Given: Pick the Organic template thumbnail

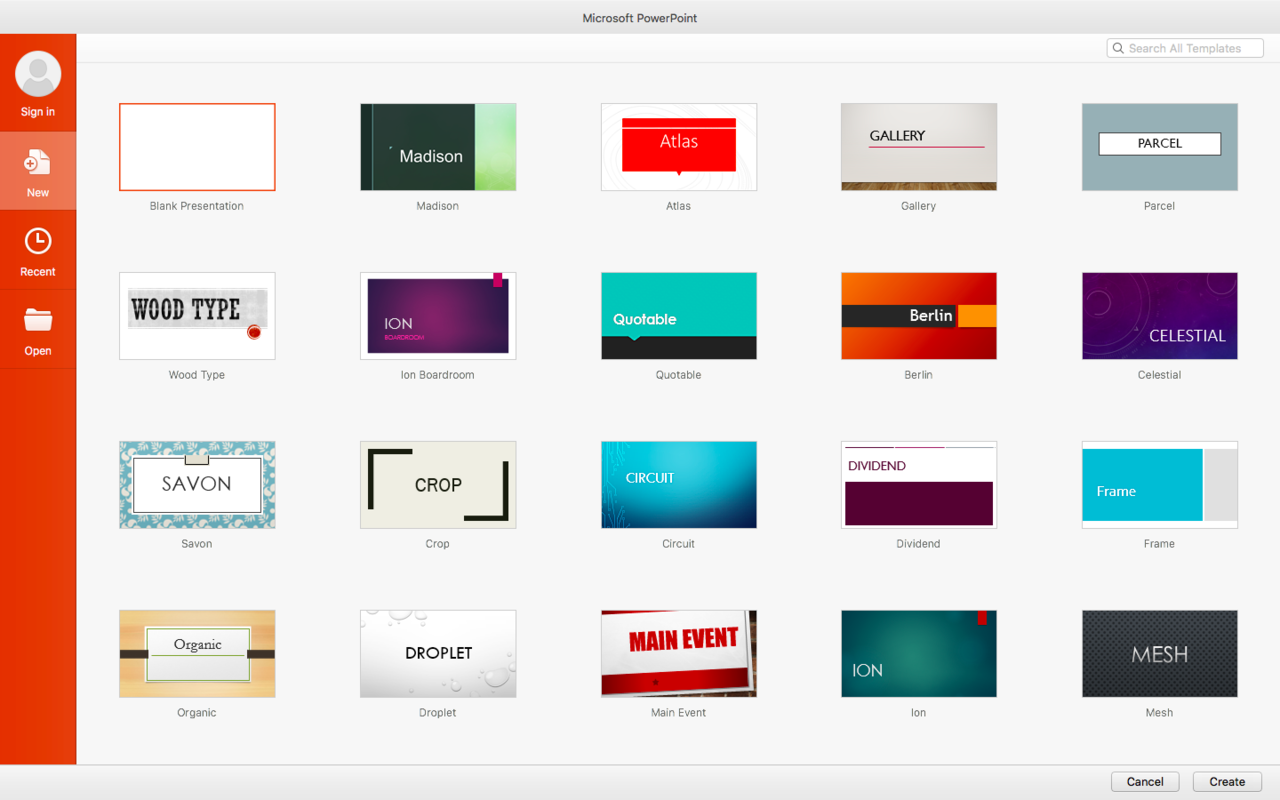Looking at the screenshot, I should tap(197, 654).
